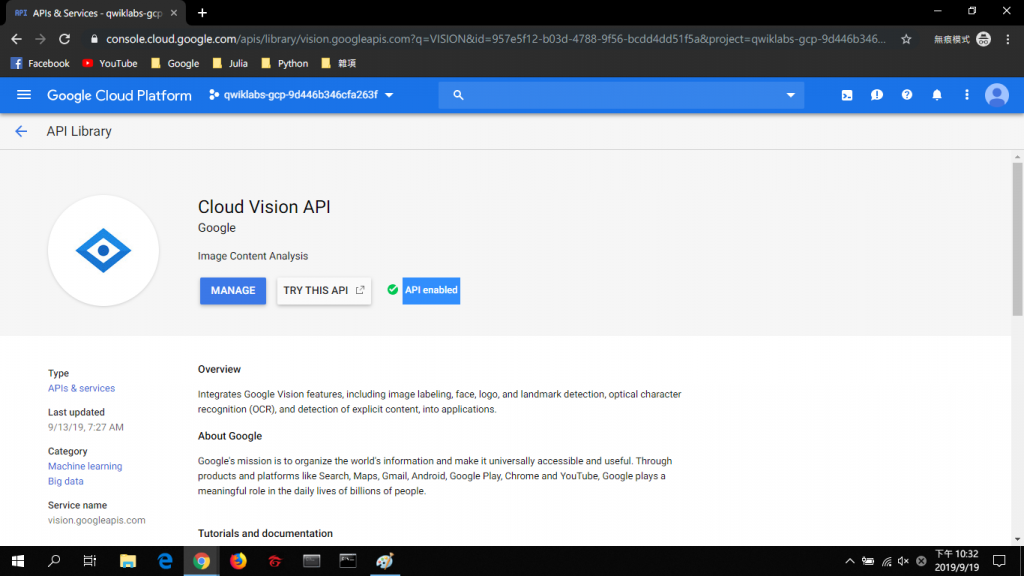Click the API enabled status label
Screen dimensions: 1024x576
click(431, 290)
